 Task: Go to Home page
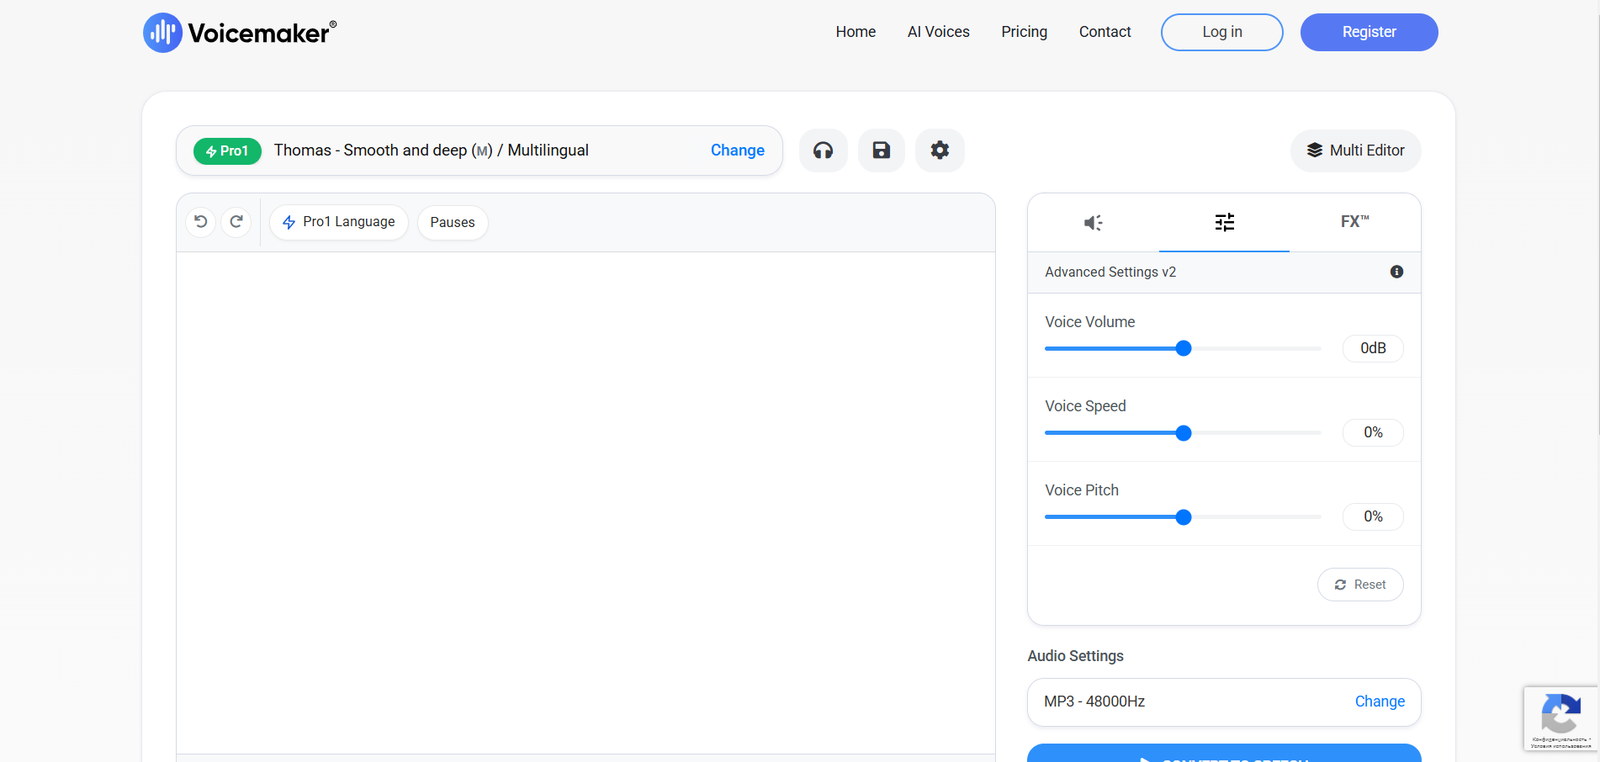tap(856, 32)
